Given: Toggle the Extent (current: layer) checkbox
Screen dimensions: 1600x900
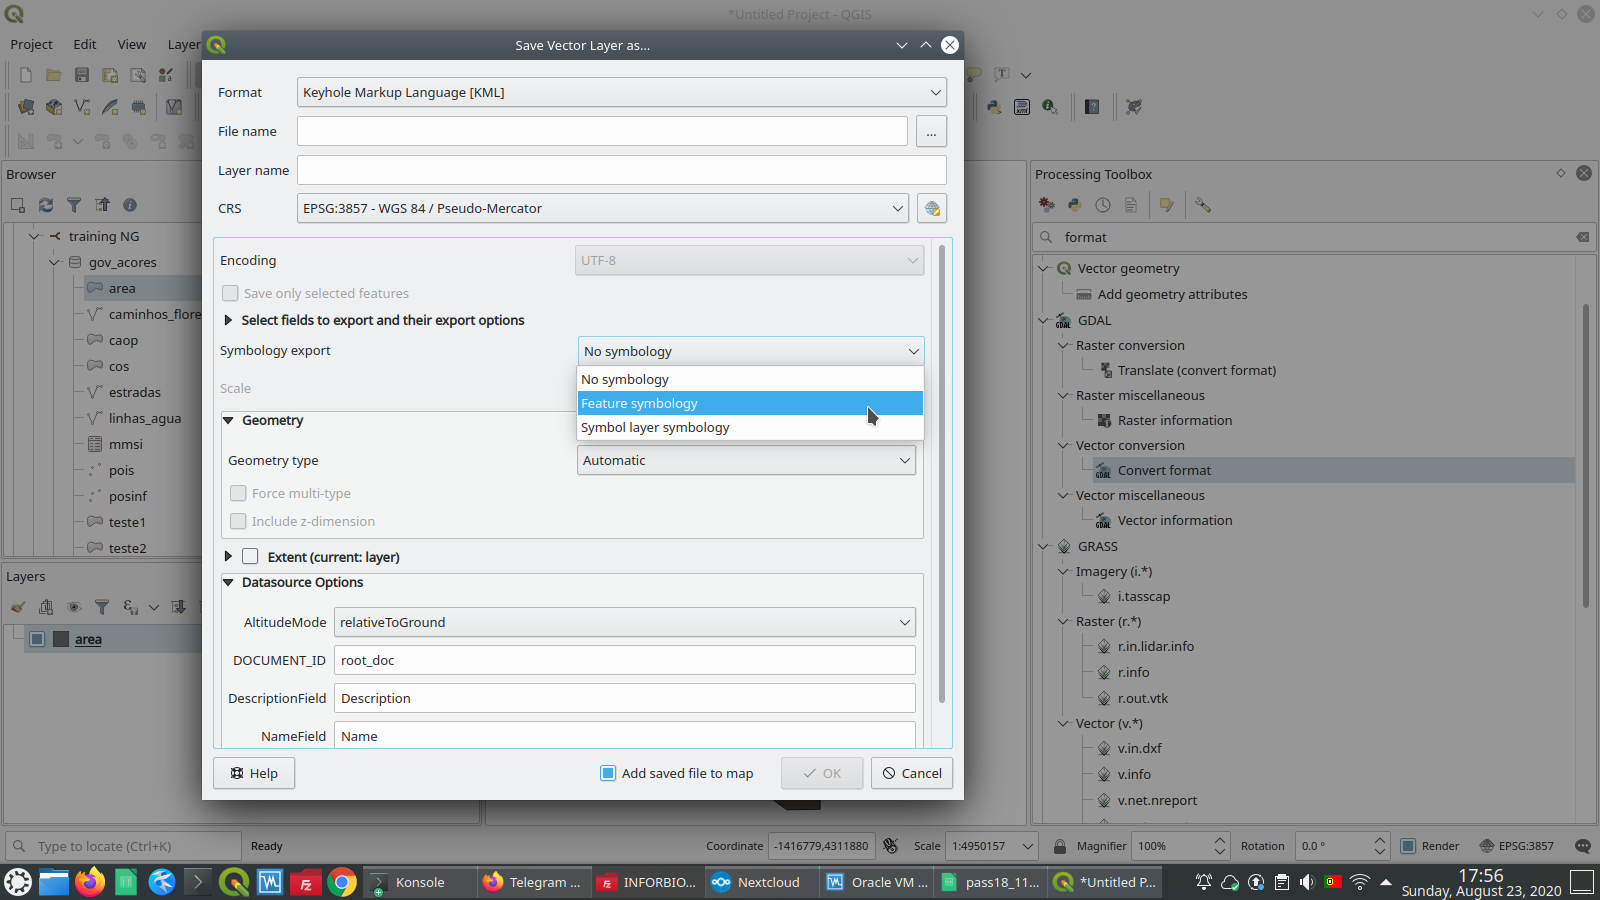Looking at the screenshot, I should pos(250,557).
